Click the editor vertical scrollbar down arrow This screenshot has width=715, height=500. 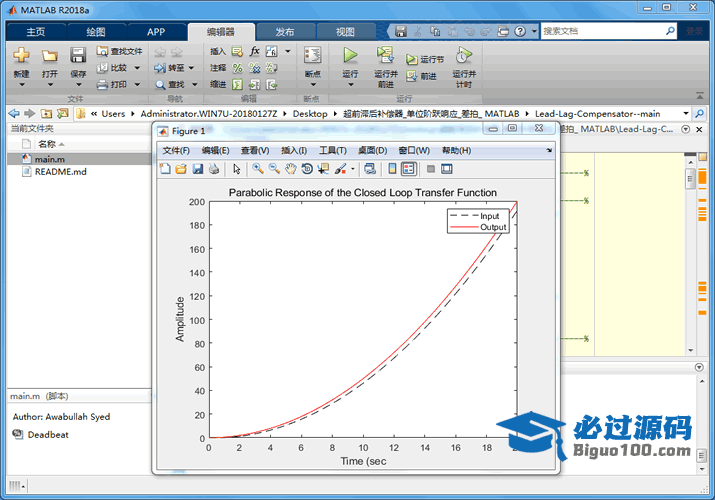(x=690, y=350)
